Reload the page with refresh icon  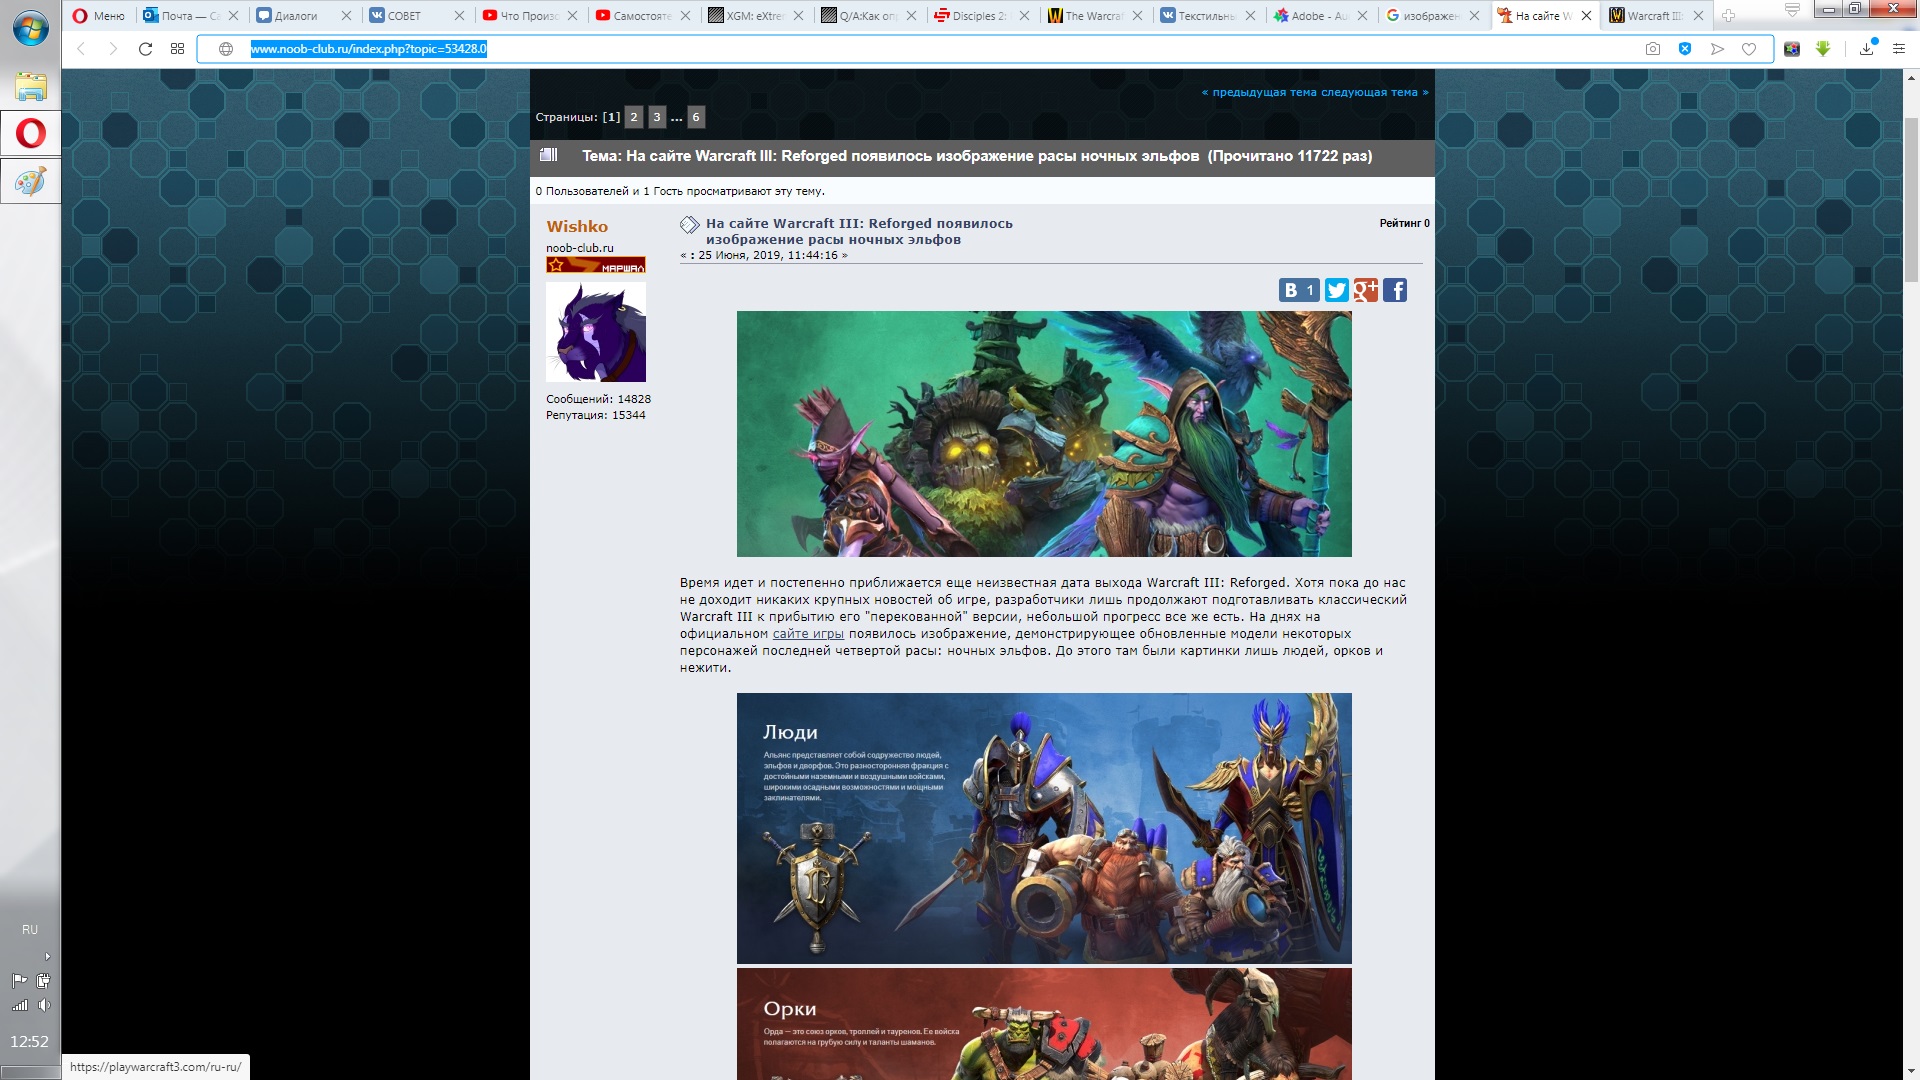click(145, 49)
